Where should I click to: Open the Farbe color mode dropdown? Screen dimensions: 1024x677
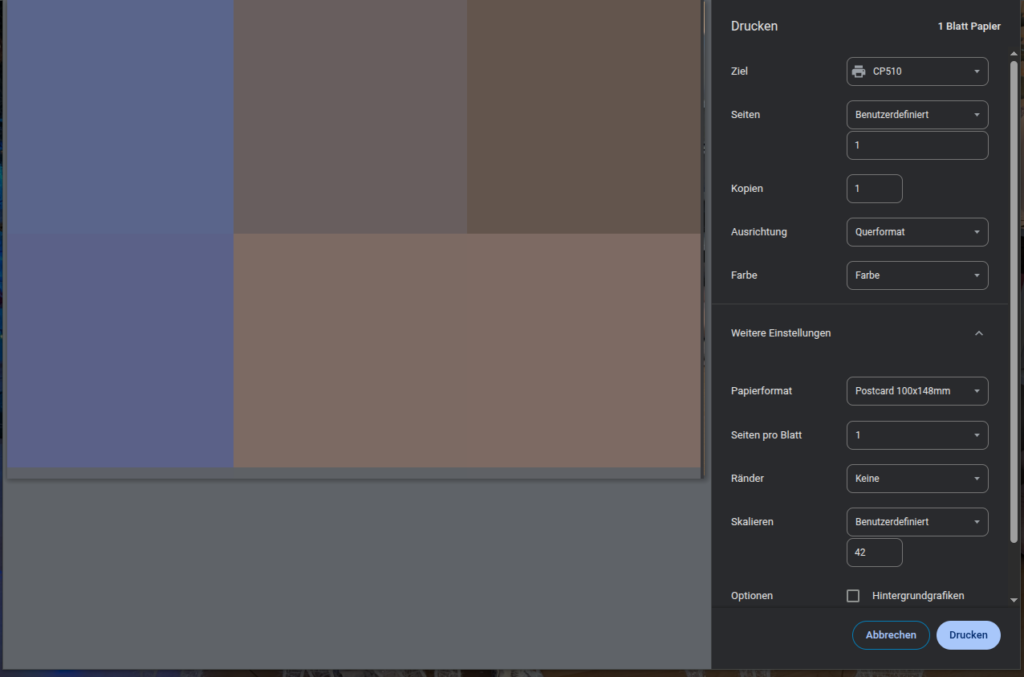click(x=917, y=275)
